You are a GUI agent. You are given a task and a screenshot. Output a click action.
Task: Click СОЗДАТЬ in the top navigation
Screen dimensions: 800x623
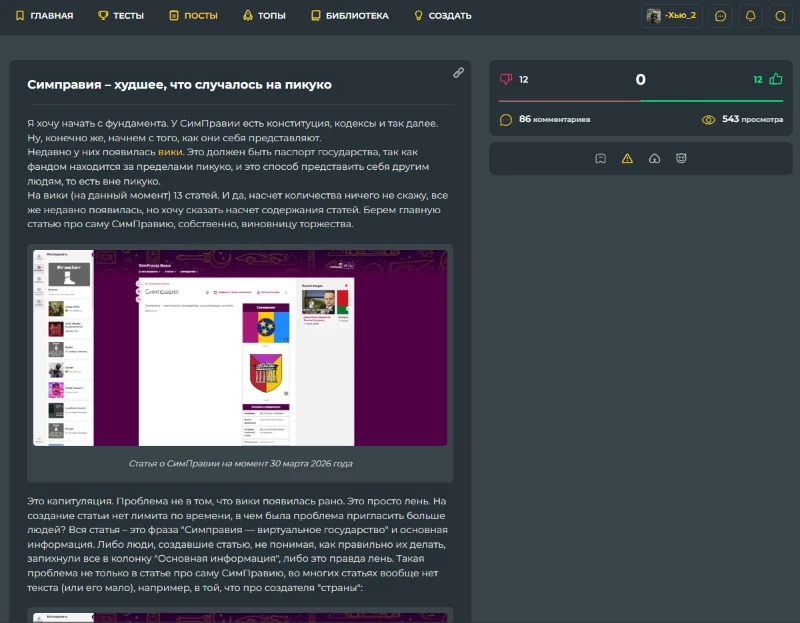coord(443,16)
